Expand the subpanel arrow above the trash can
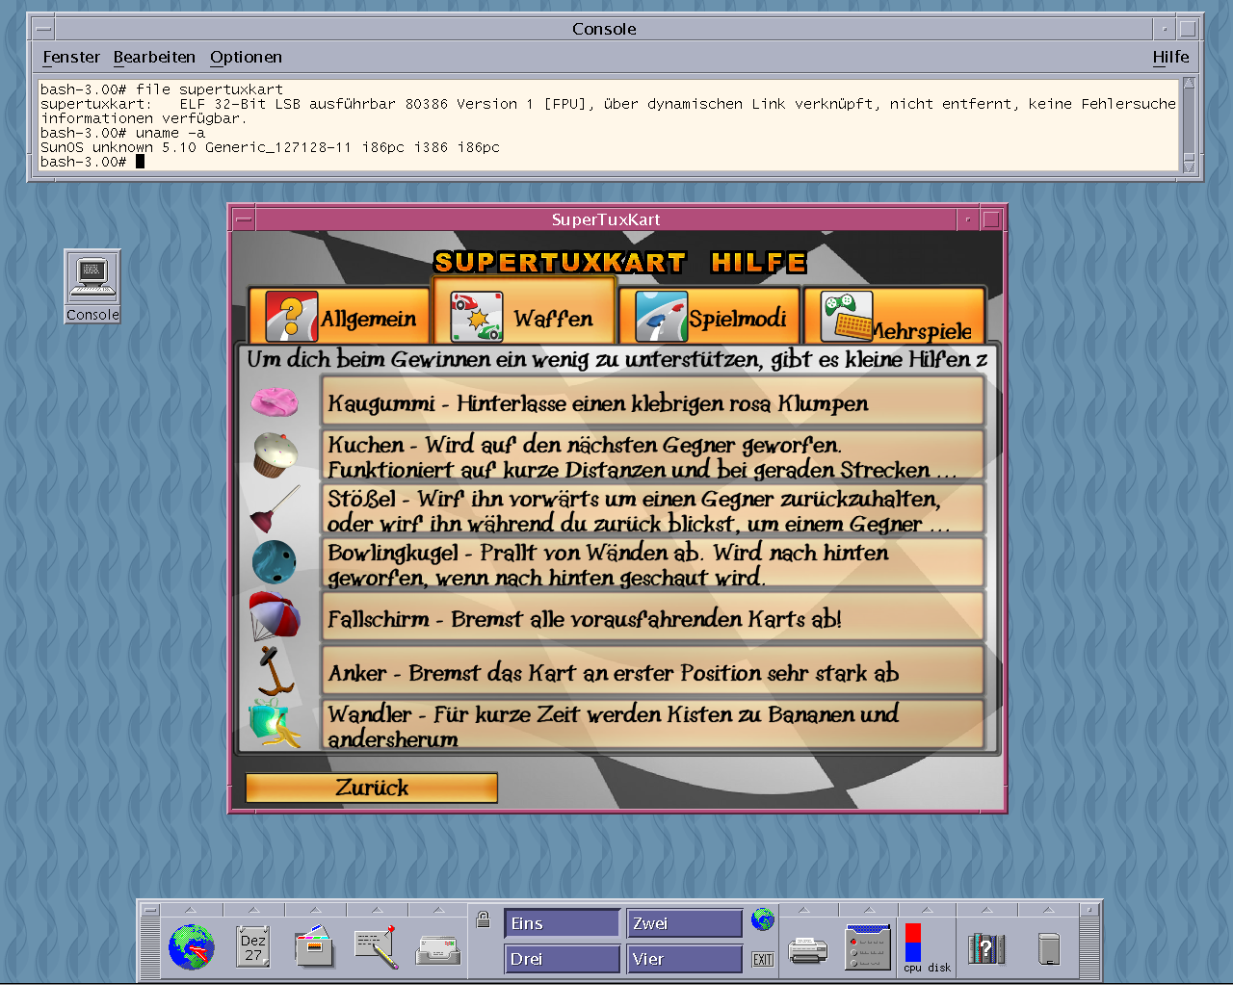This screenshot has height=985, width=1233. pos(1048,910)
